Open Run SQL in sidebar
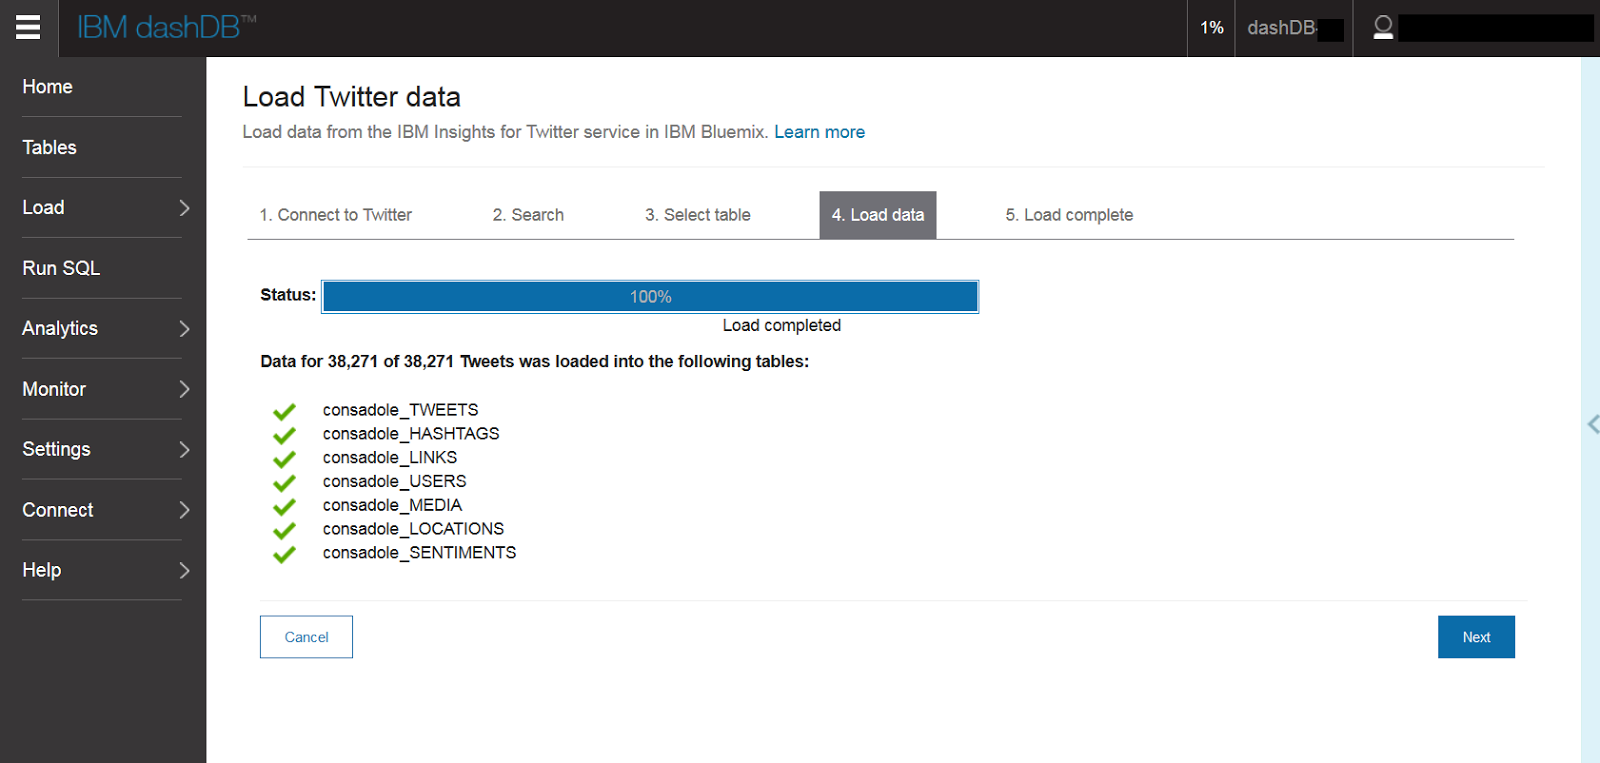 (61, 268)
